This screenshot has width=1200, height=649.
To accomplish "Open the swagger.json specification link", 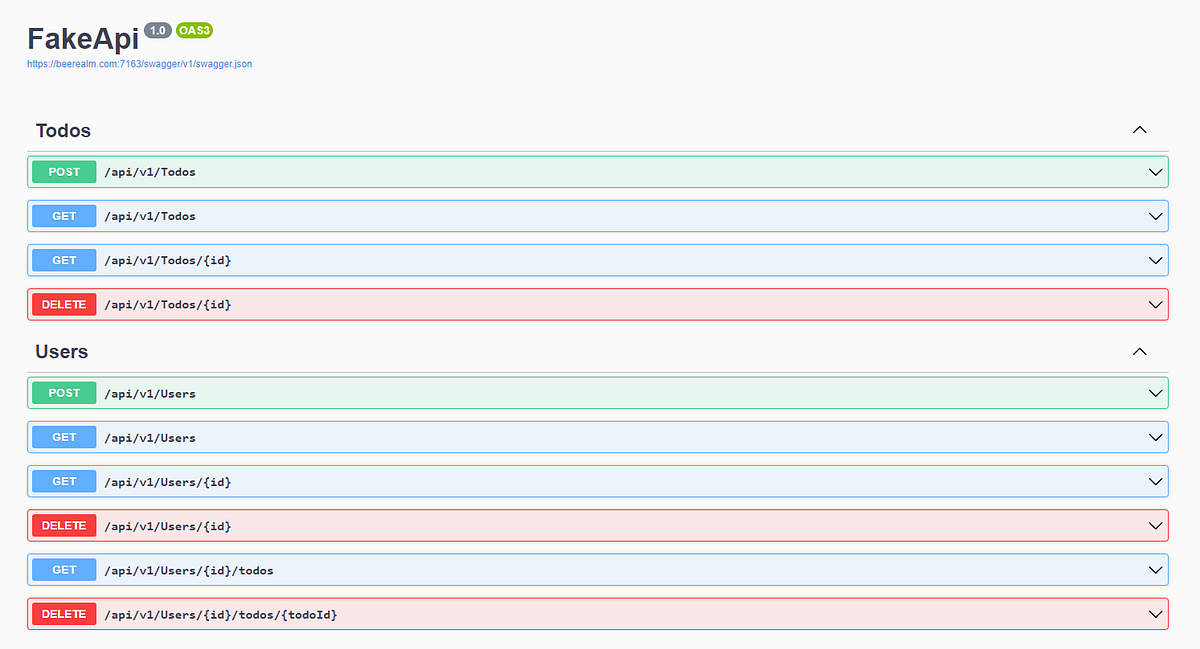I will [139, 63].
